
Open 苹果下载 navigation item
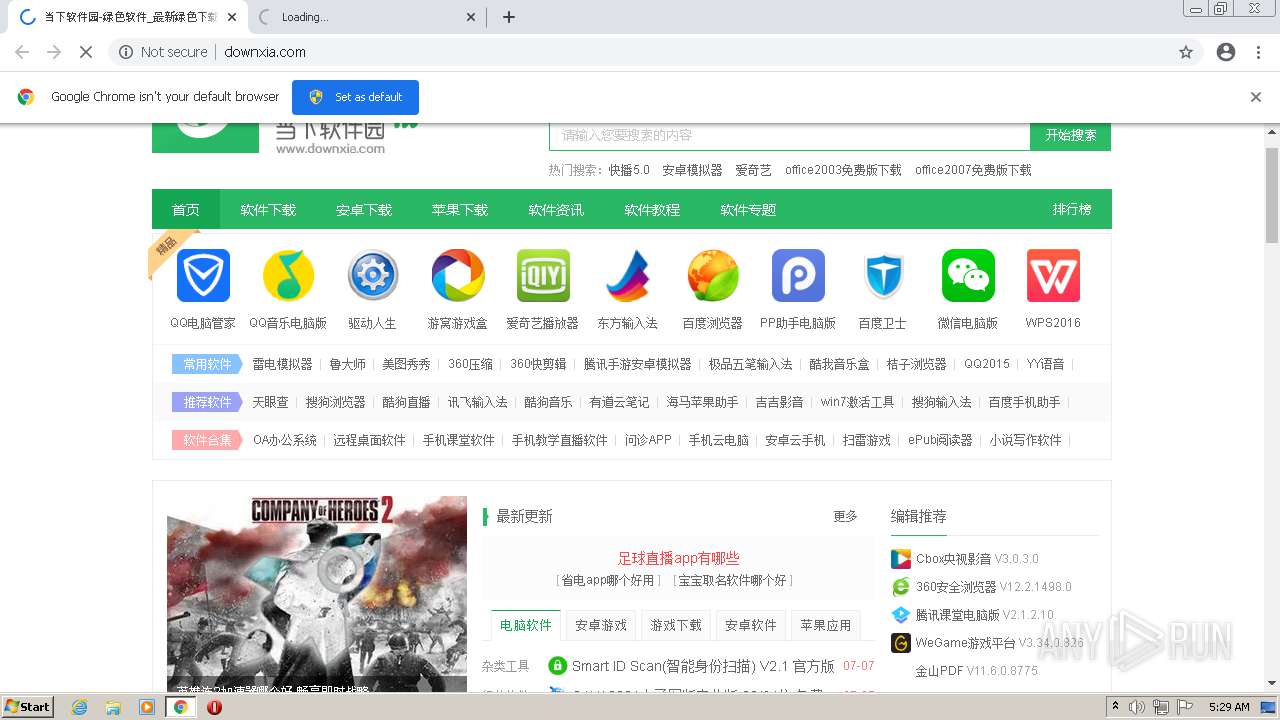pyautogui.click(x=460, y=210)
